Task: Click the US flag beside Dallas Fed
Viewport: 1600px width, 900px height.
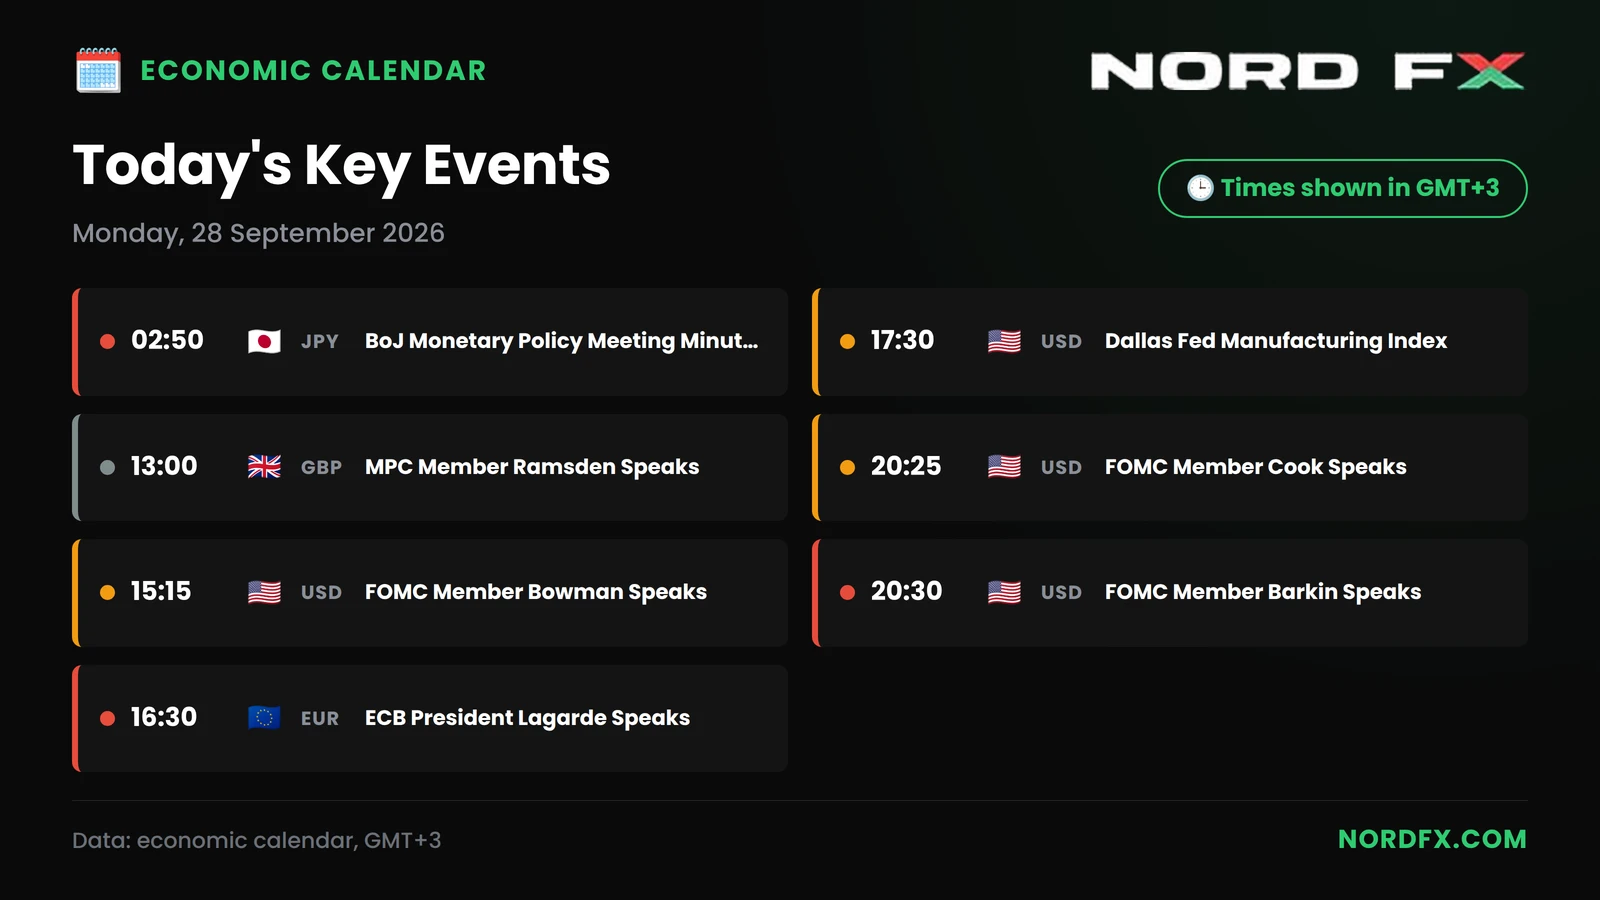Action: point(1004,342)
